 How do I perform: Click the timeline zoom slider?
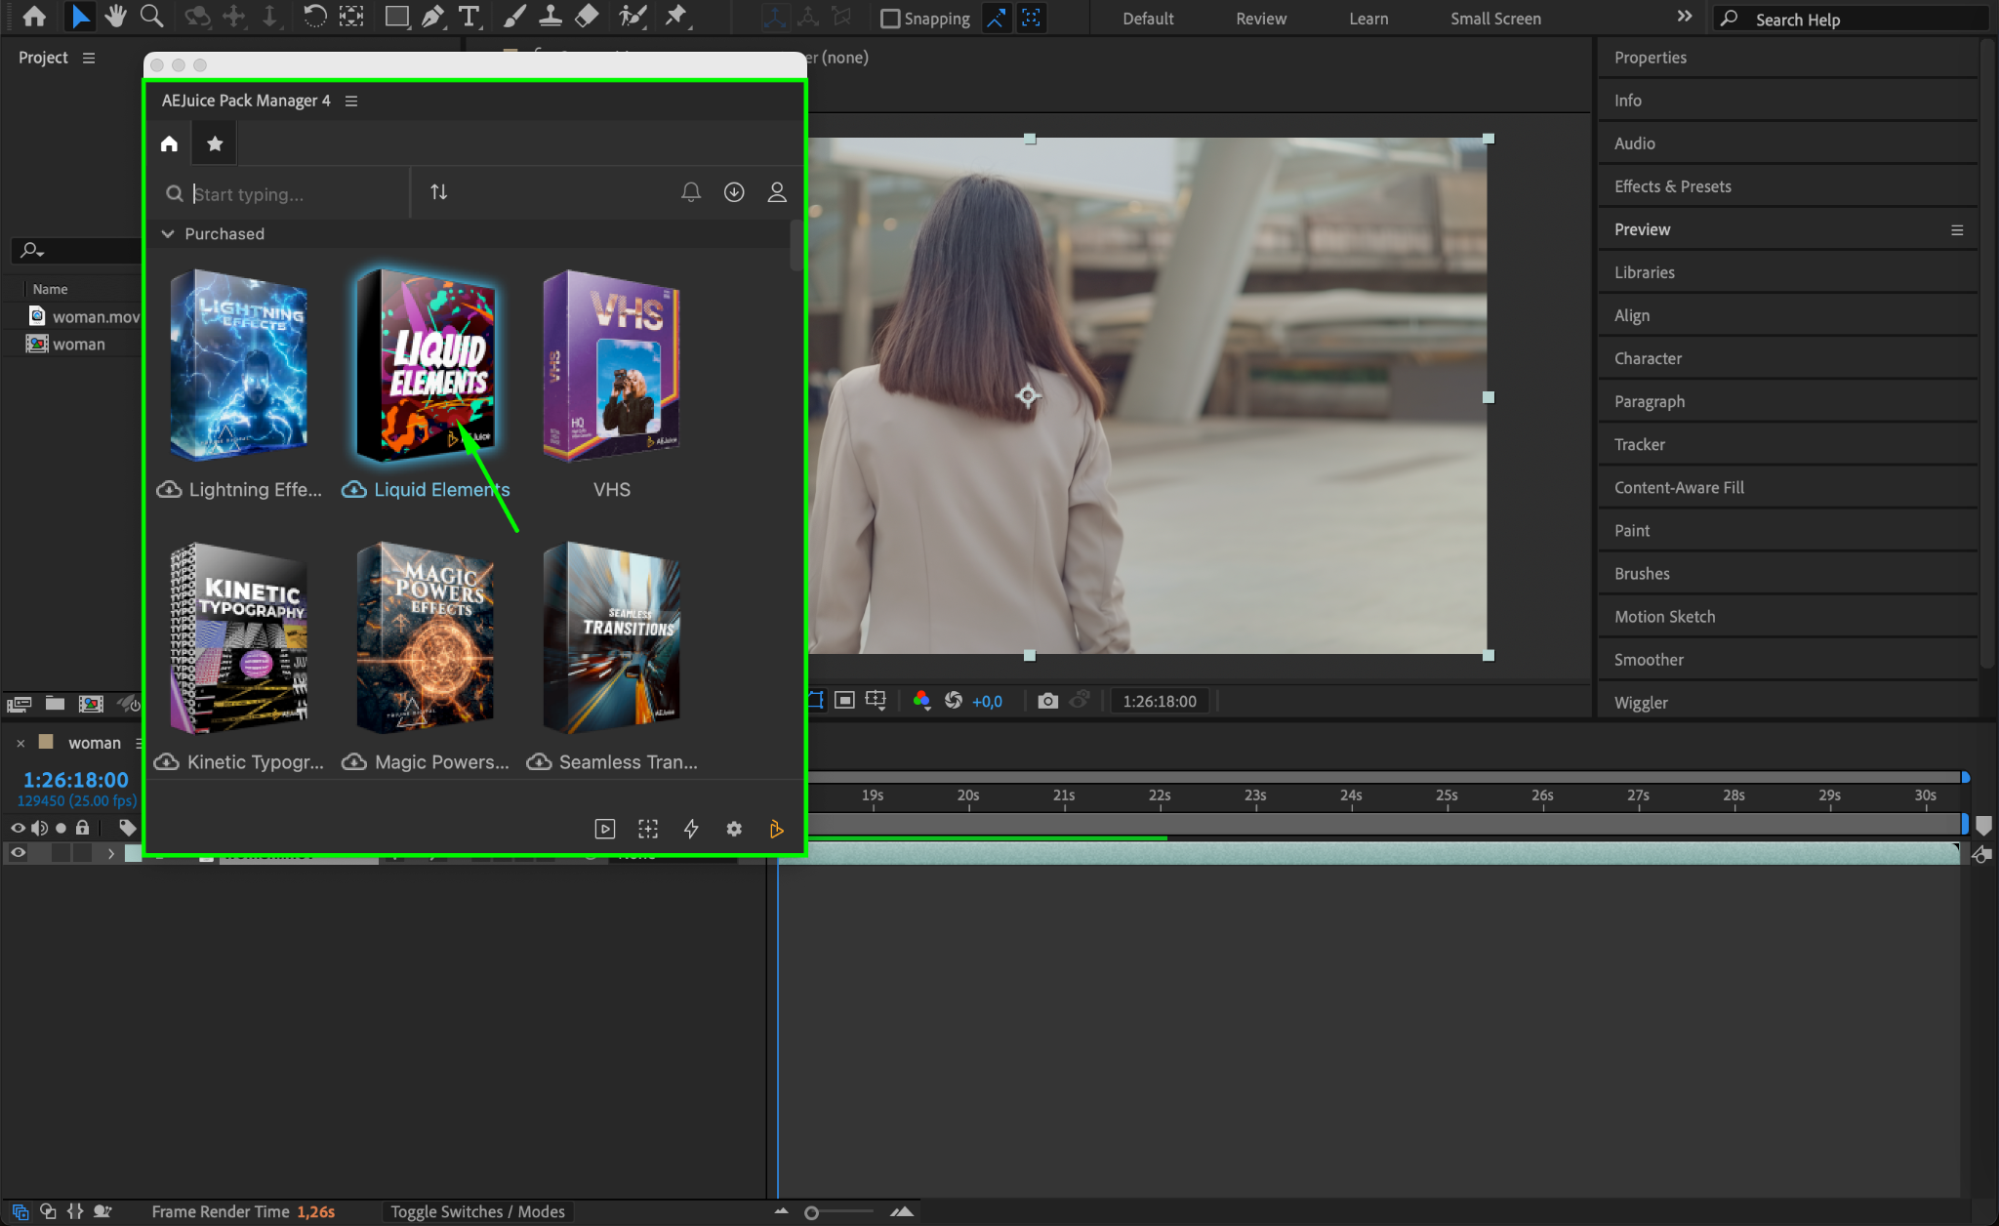(x=812, y=1212)
